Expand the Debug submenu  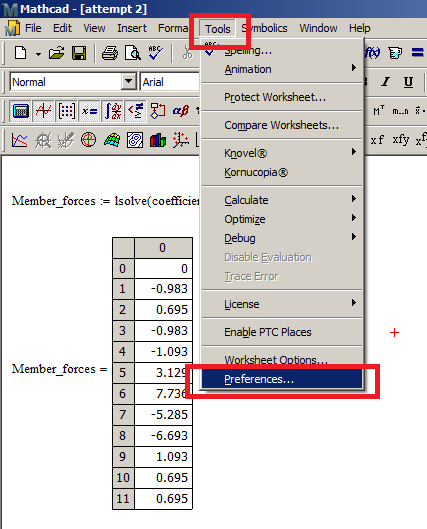pyautogui.click(x=282, y=238)
